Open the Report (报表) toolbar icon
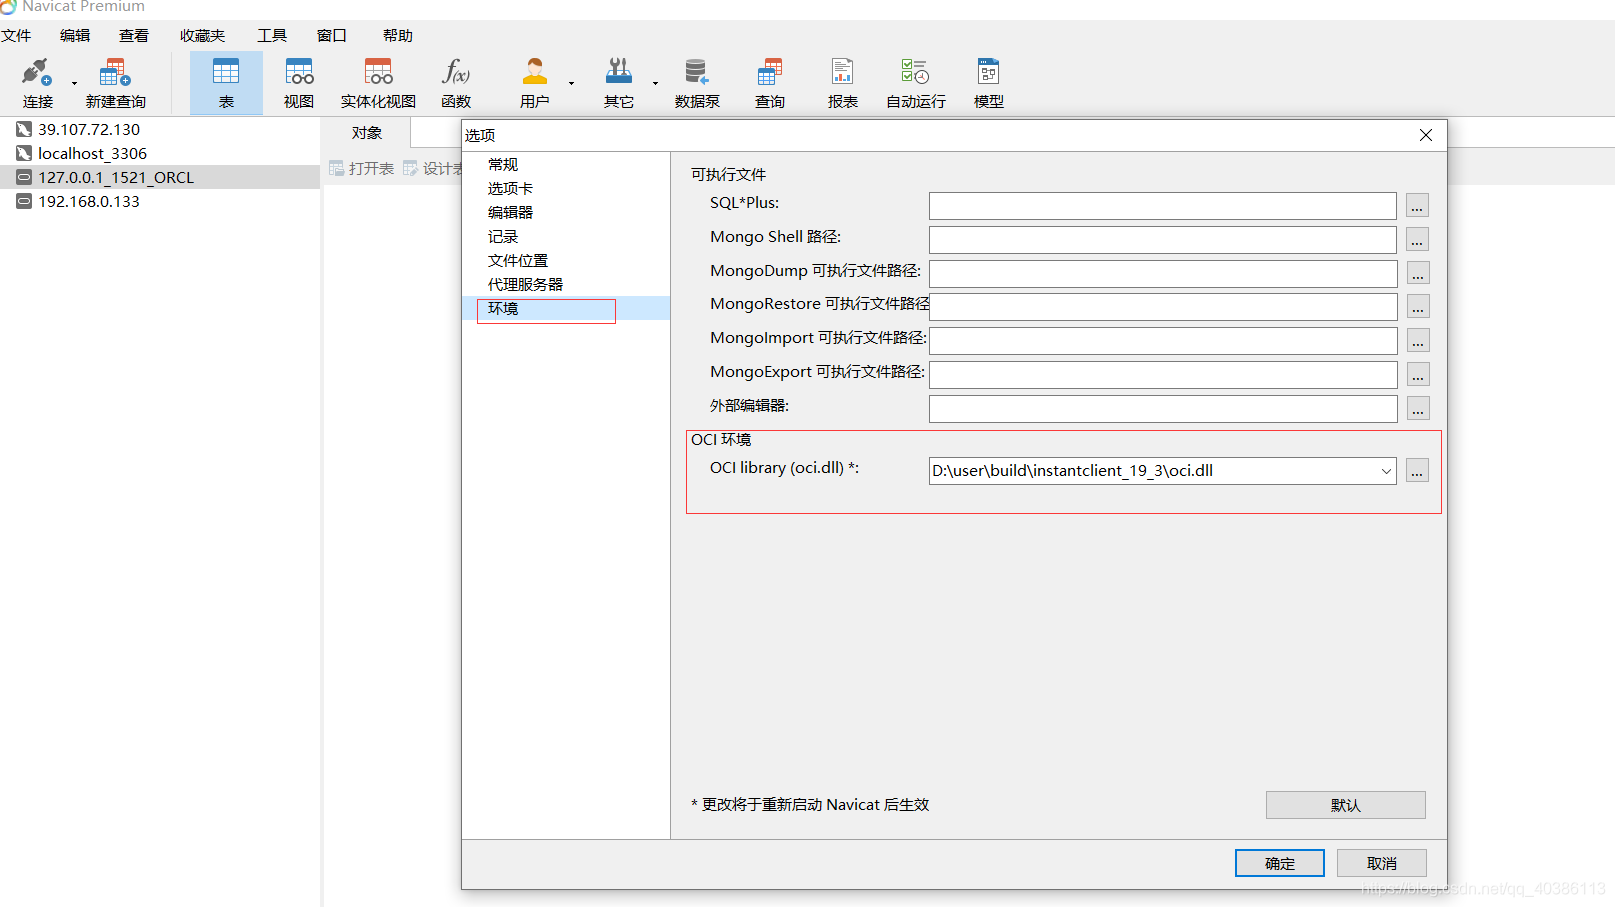This screenshot has width=1615, height=907. (x=843, y=83)
